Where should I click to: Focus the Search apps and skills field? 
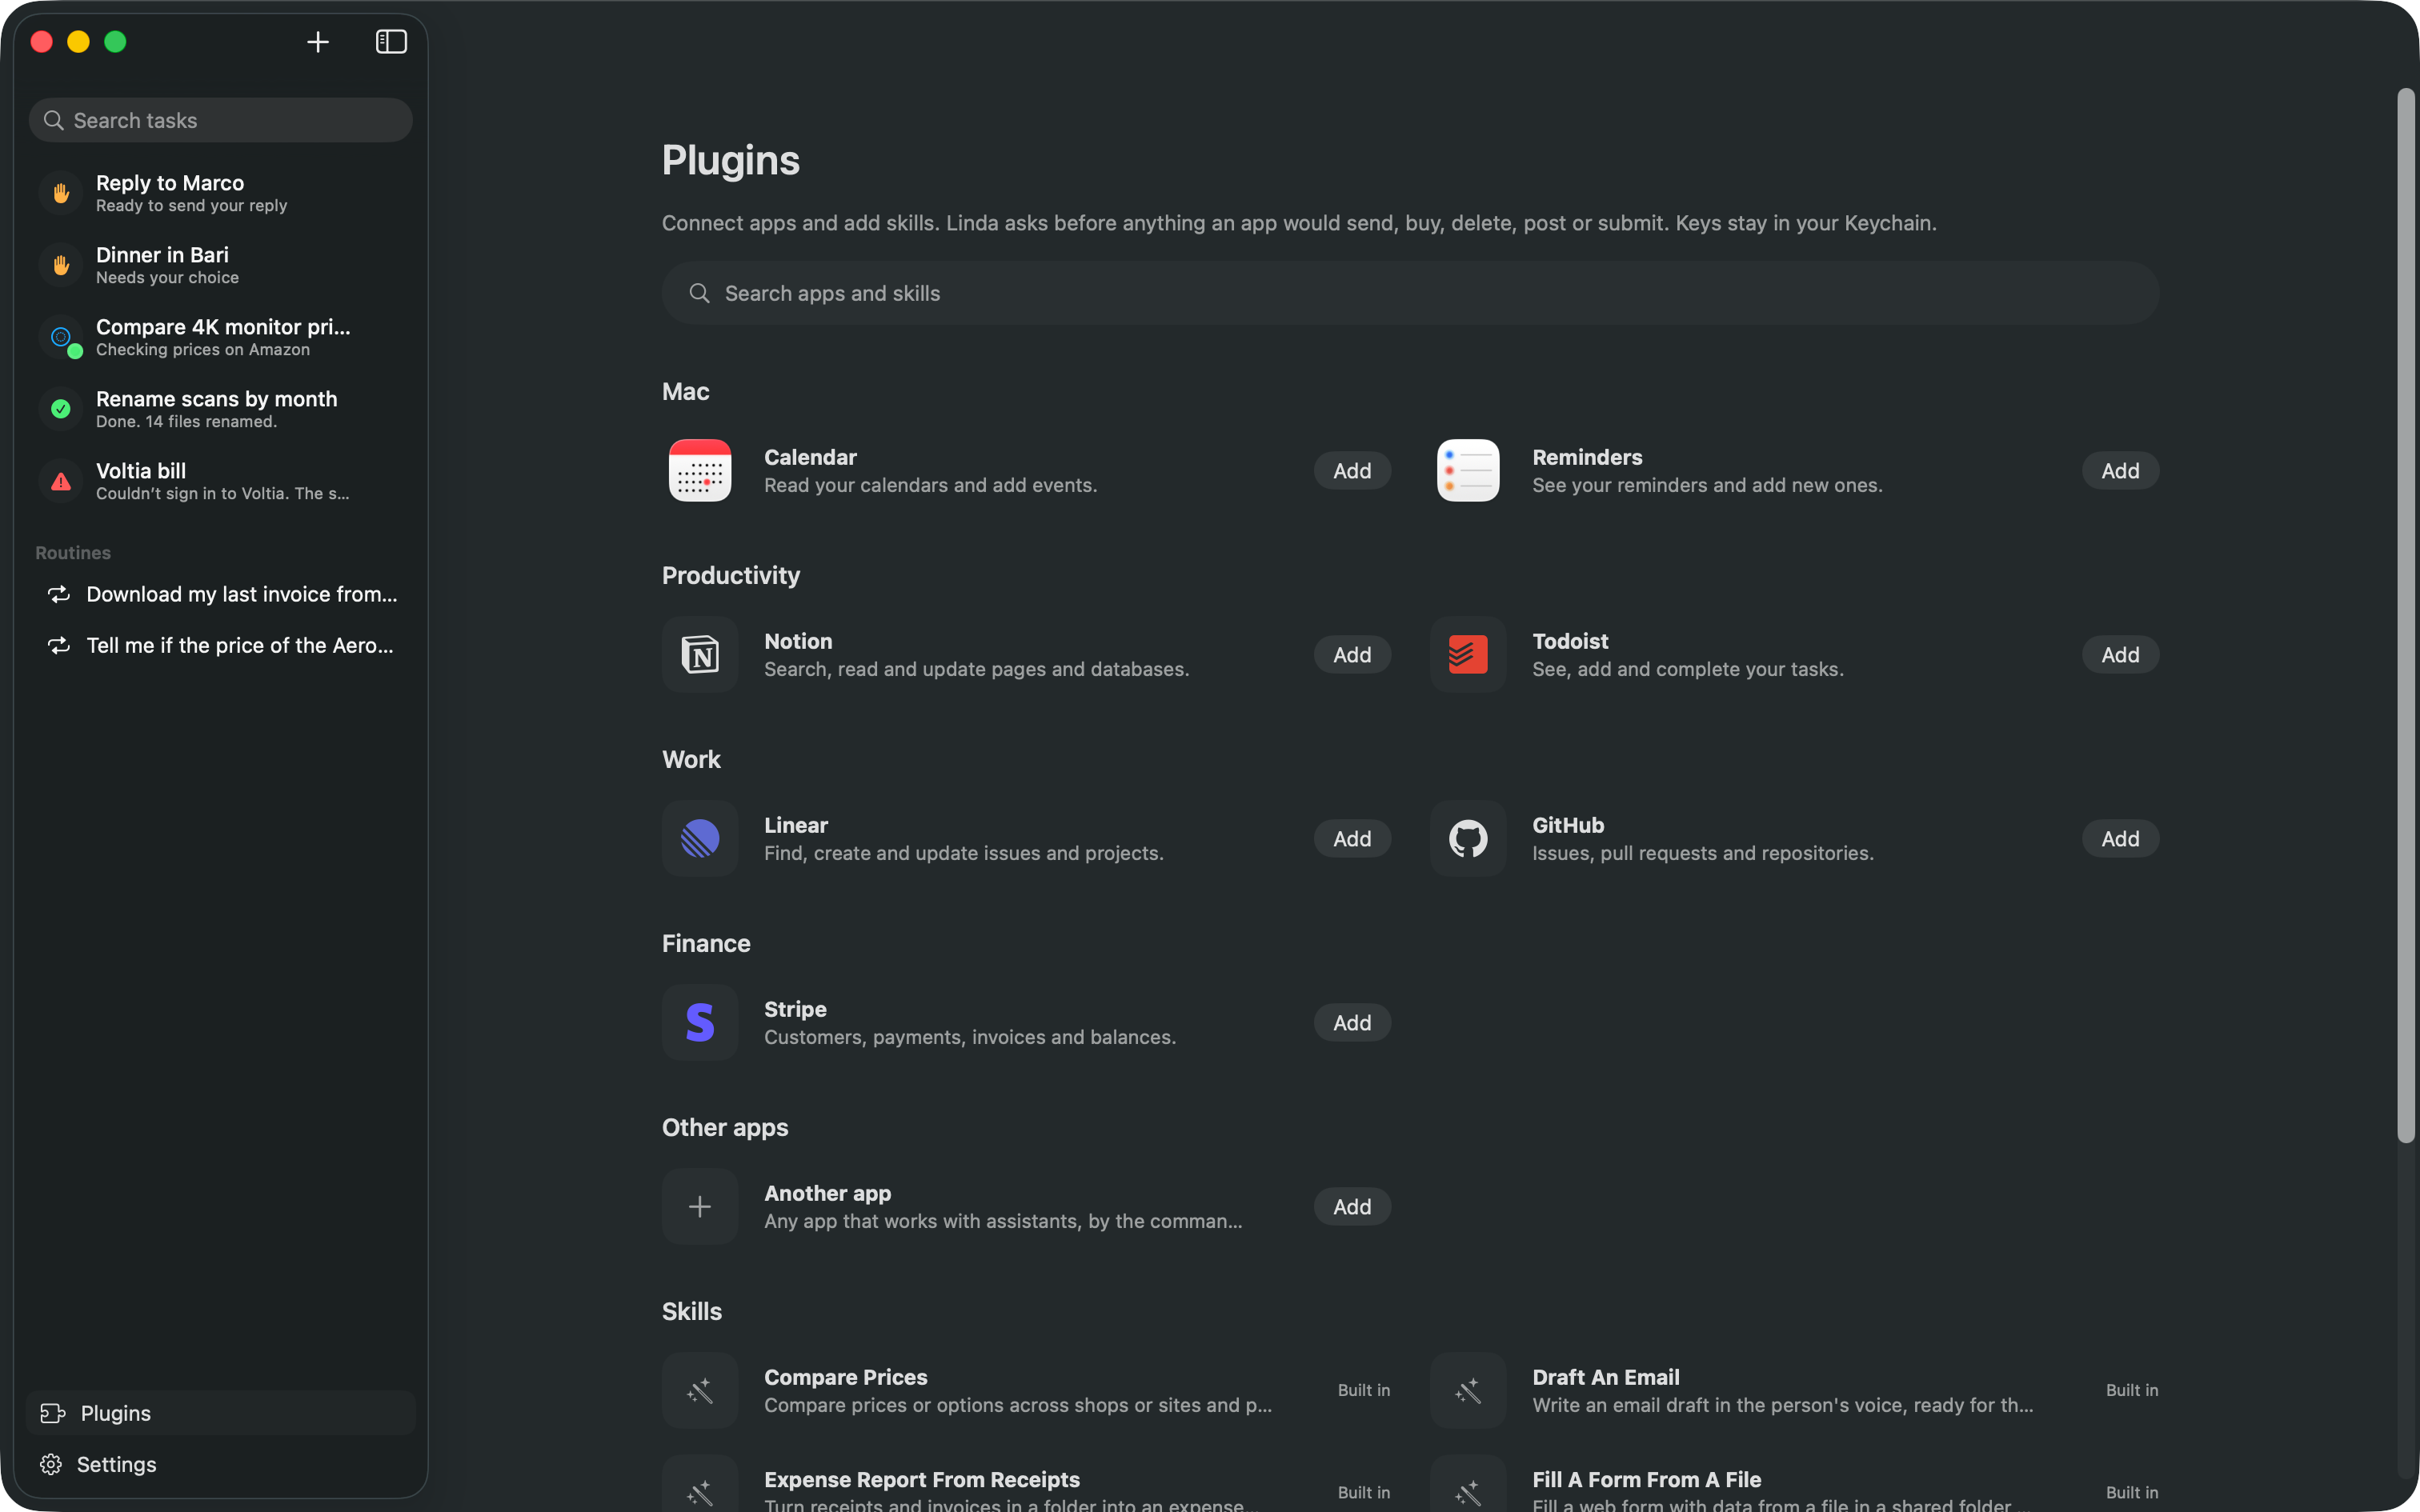coord(1410,293)
